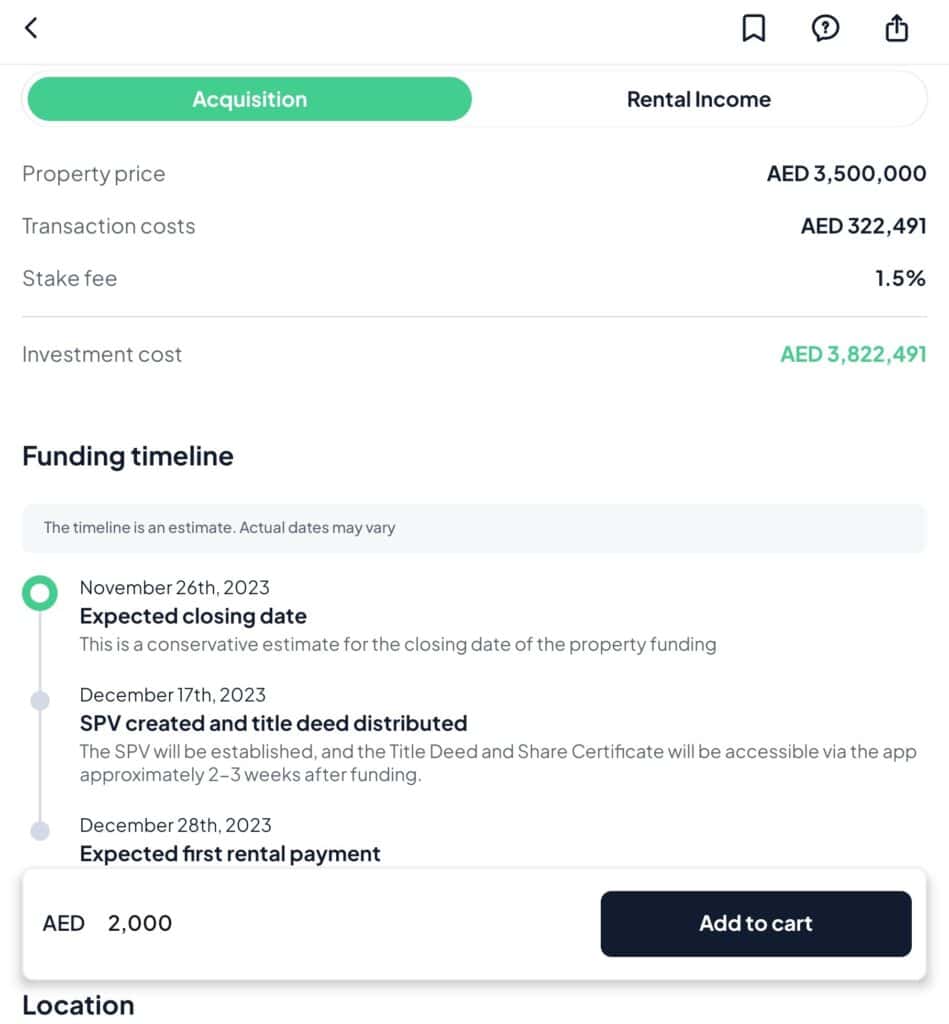Click the SPV created timeline dot

[40, 701]
